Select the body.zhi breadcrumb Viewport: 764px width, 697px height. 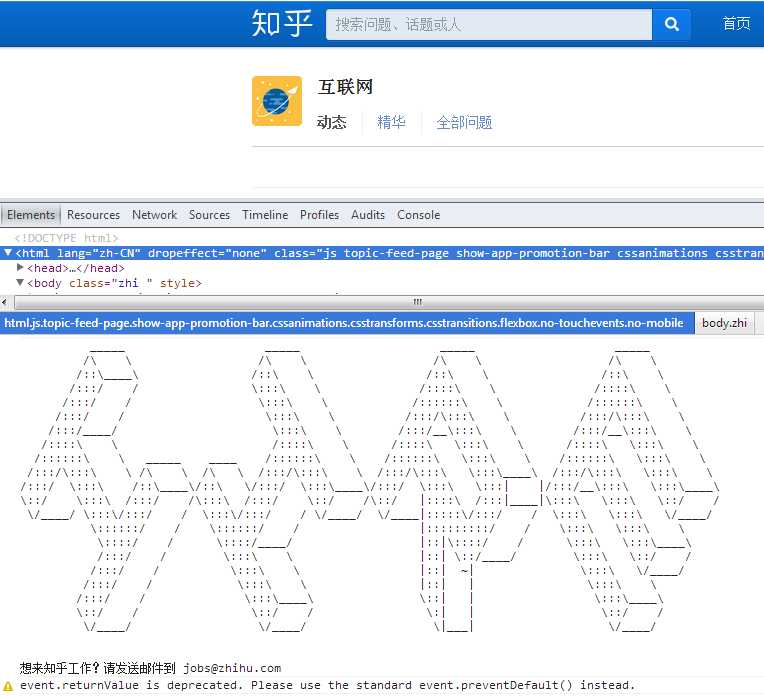pos(725,323)
